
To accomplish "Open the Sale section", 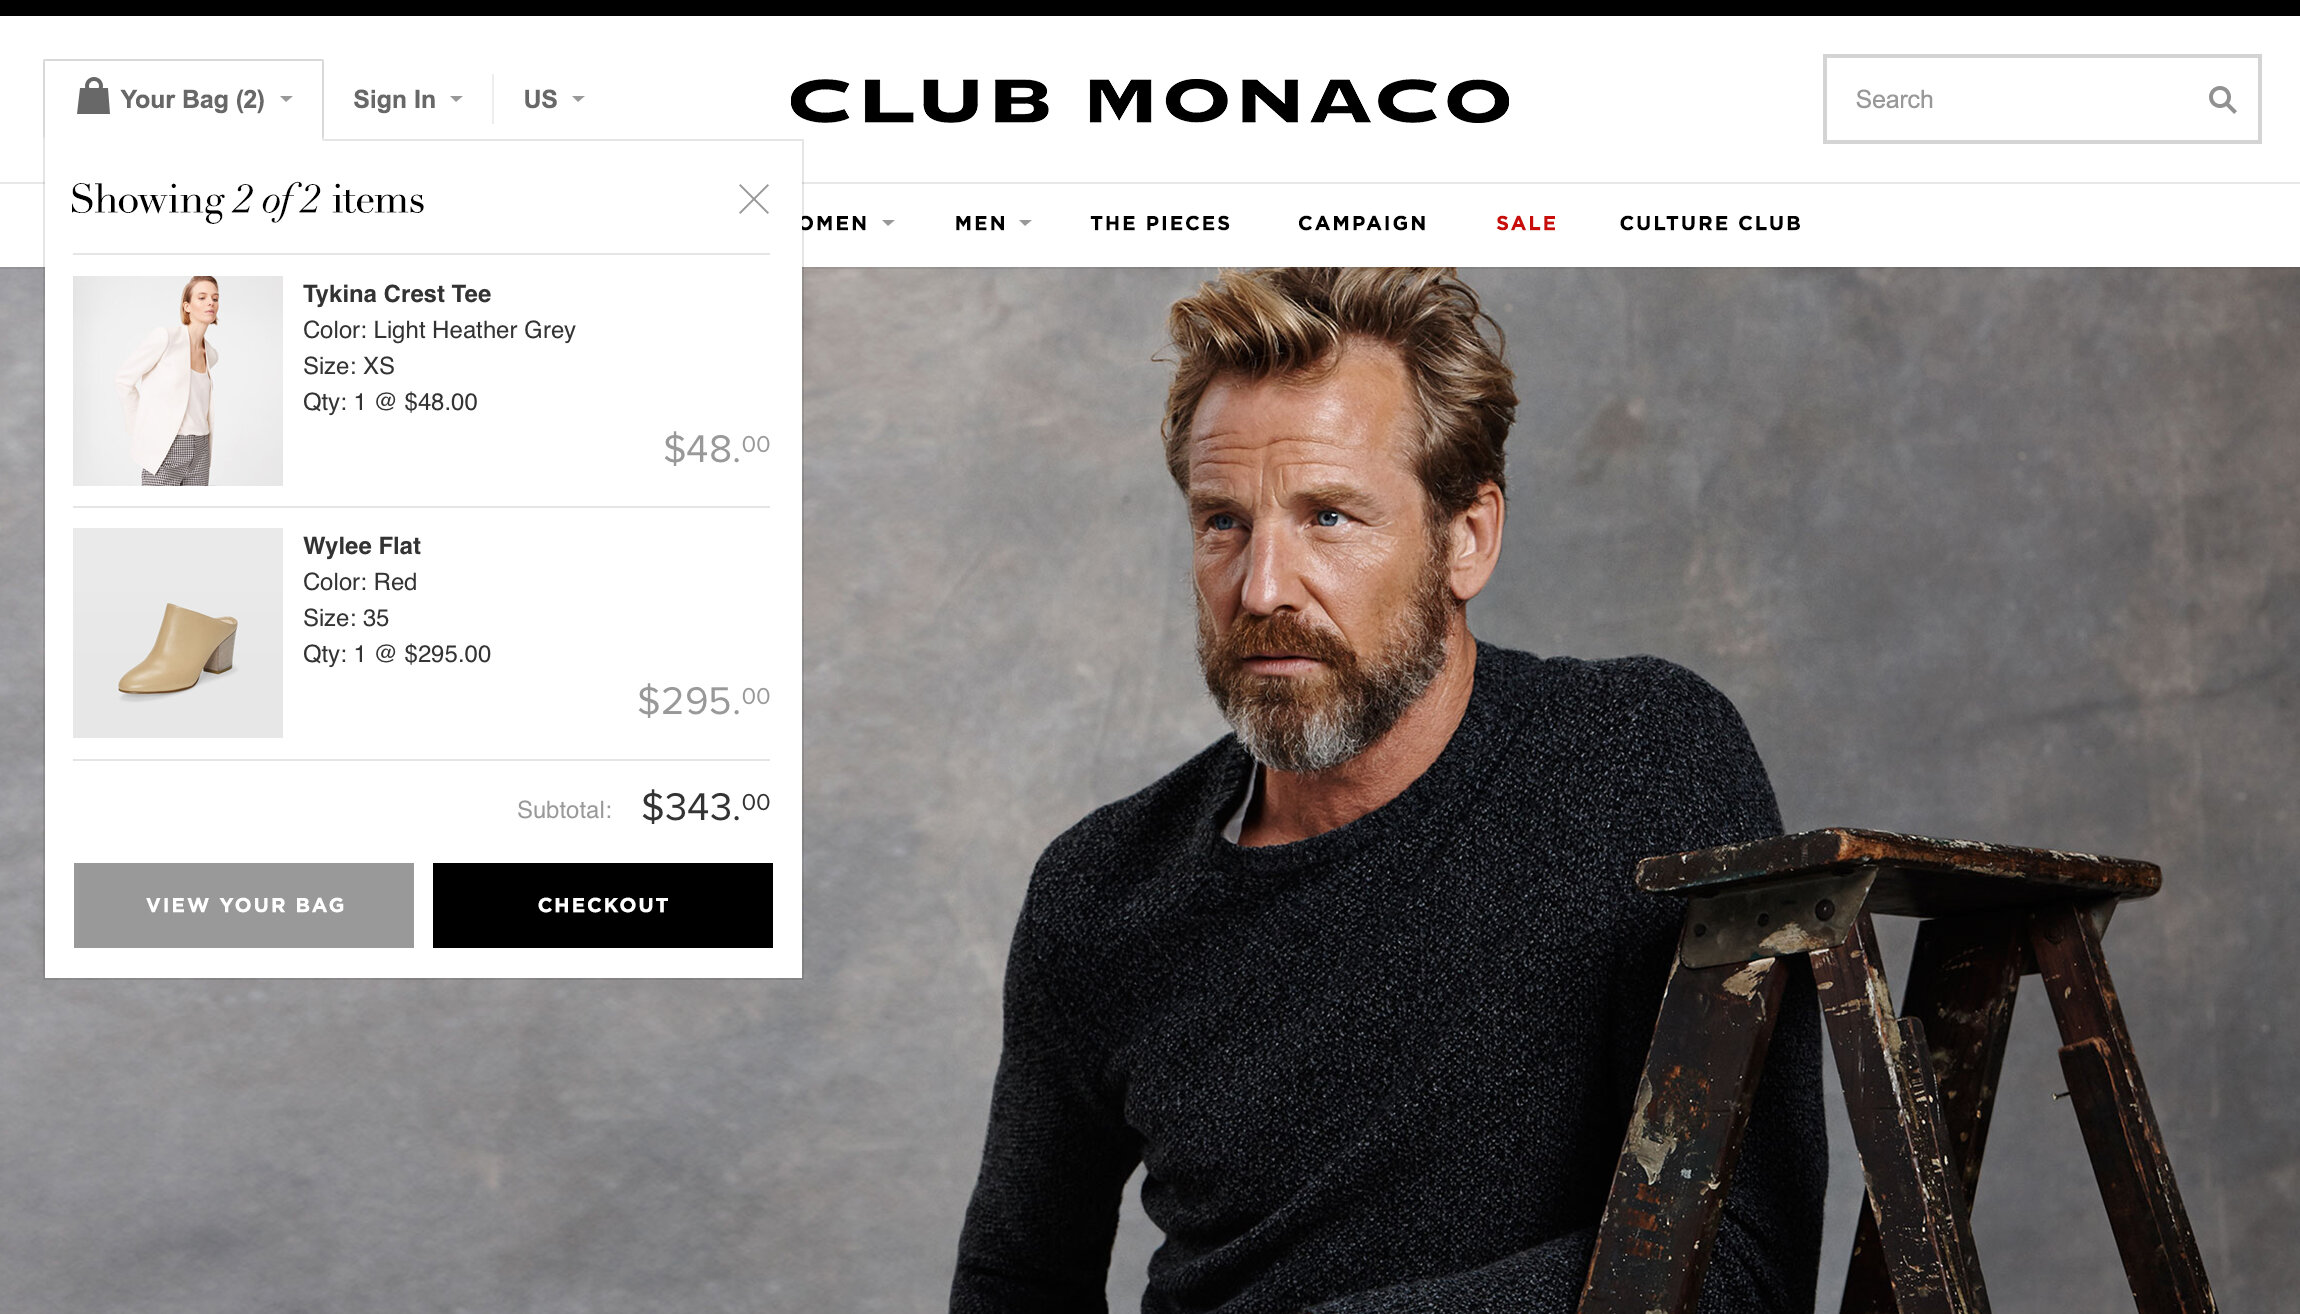I will click(1526, 223).
